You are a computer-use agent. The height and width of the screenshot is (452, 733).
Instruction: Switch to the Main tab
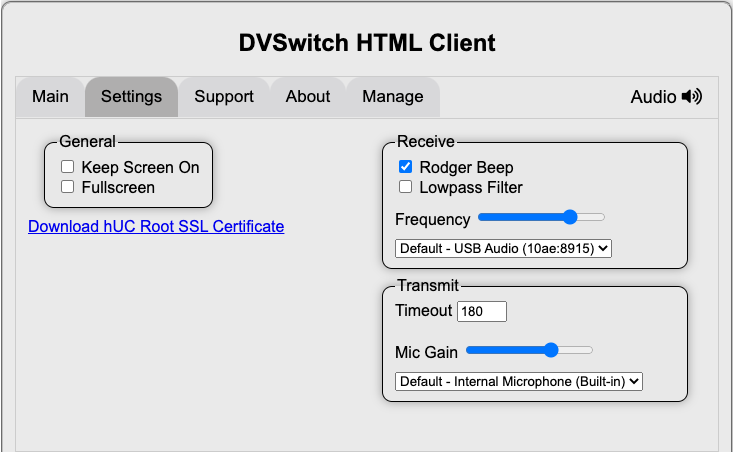pos(51,97)
